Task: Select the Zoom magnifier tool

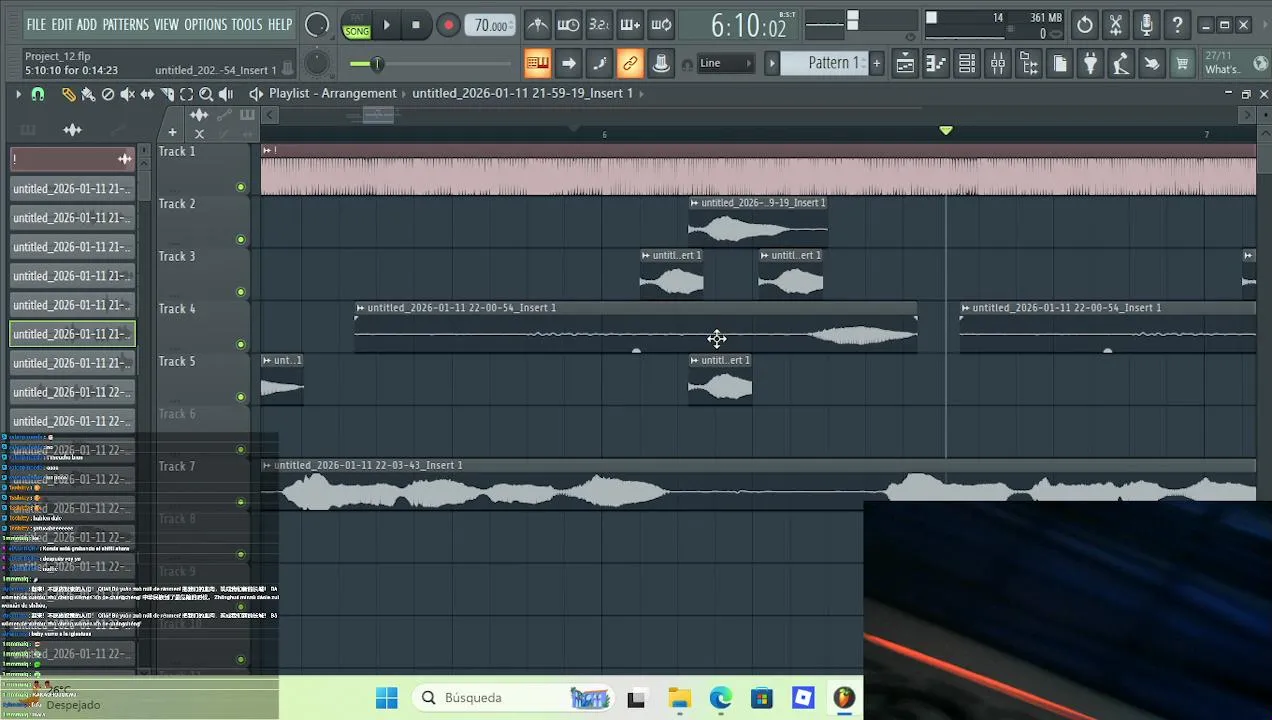Action: tap(206, 94)
